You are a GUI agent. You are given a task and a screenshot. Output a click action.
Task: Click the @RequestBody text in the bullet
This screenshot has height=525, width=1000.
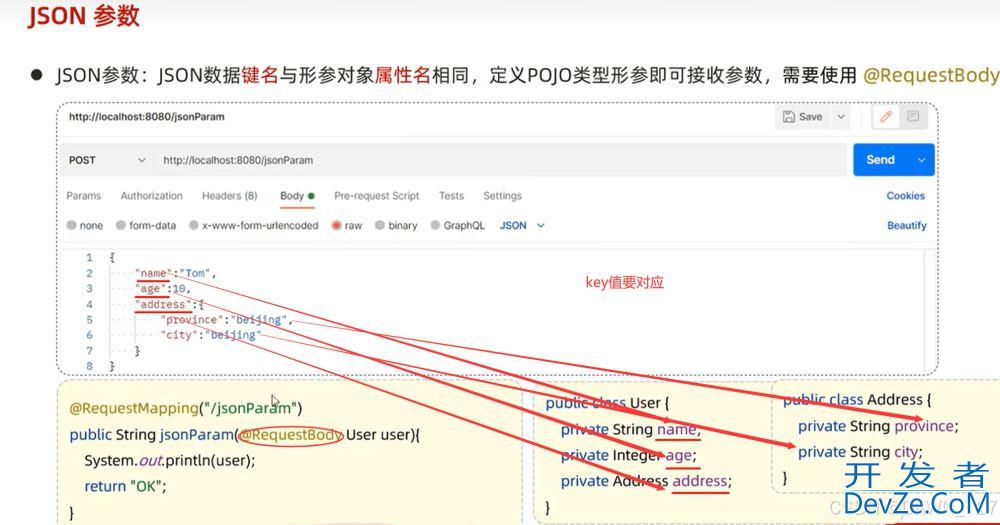[x=930, y=75]
